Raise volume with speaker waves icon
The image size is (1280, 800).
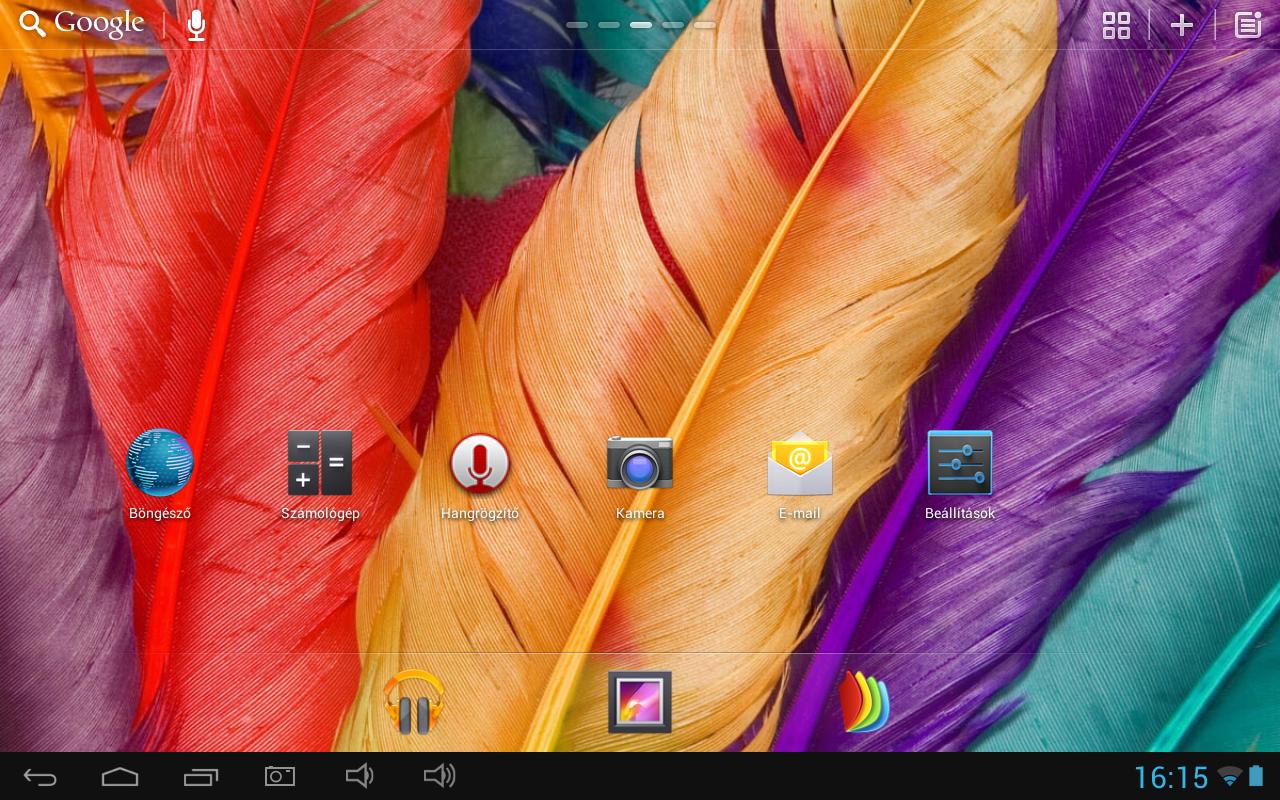click(440, 776)
